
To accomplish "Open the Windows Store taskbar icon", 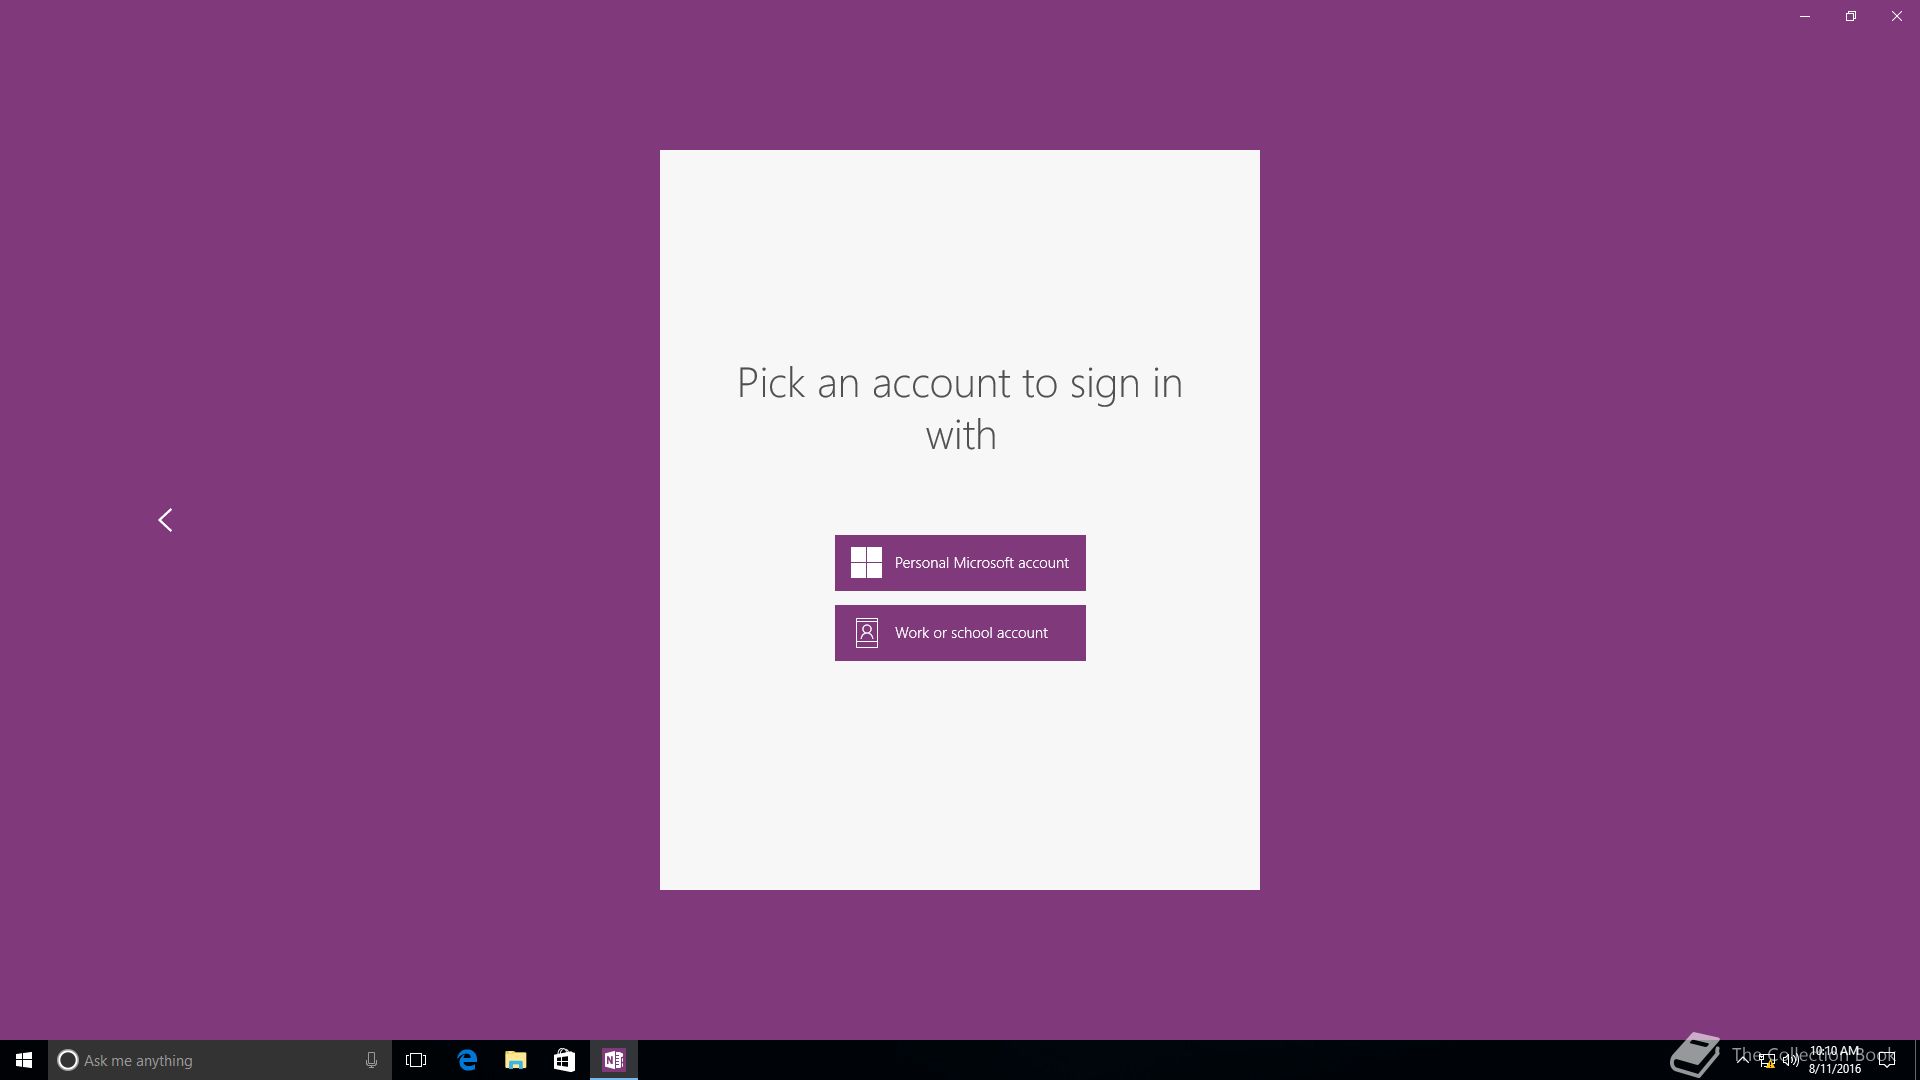I will (x=564, y=1060).
